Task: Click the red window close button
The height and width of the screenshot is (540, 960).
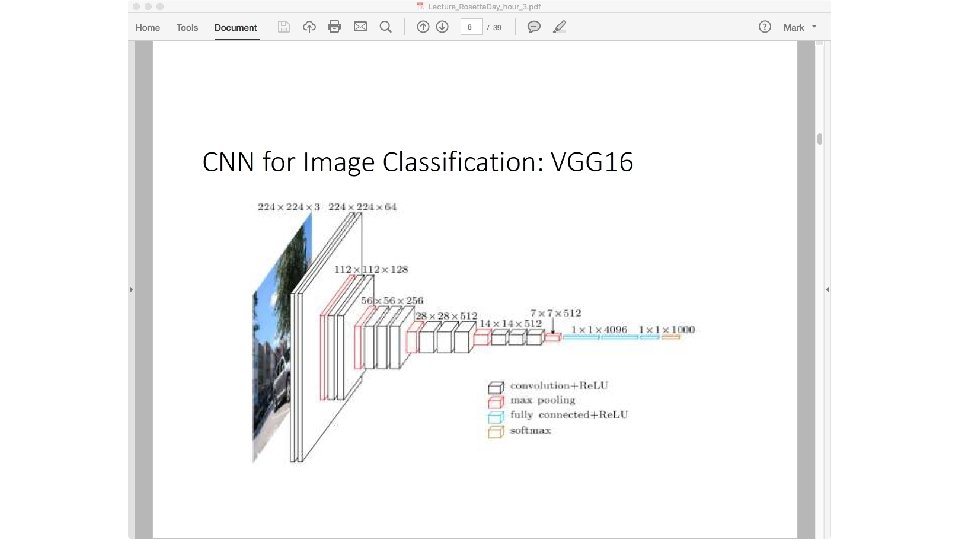Action: [x=137, y=6]
